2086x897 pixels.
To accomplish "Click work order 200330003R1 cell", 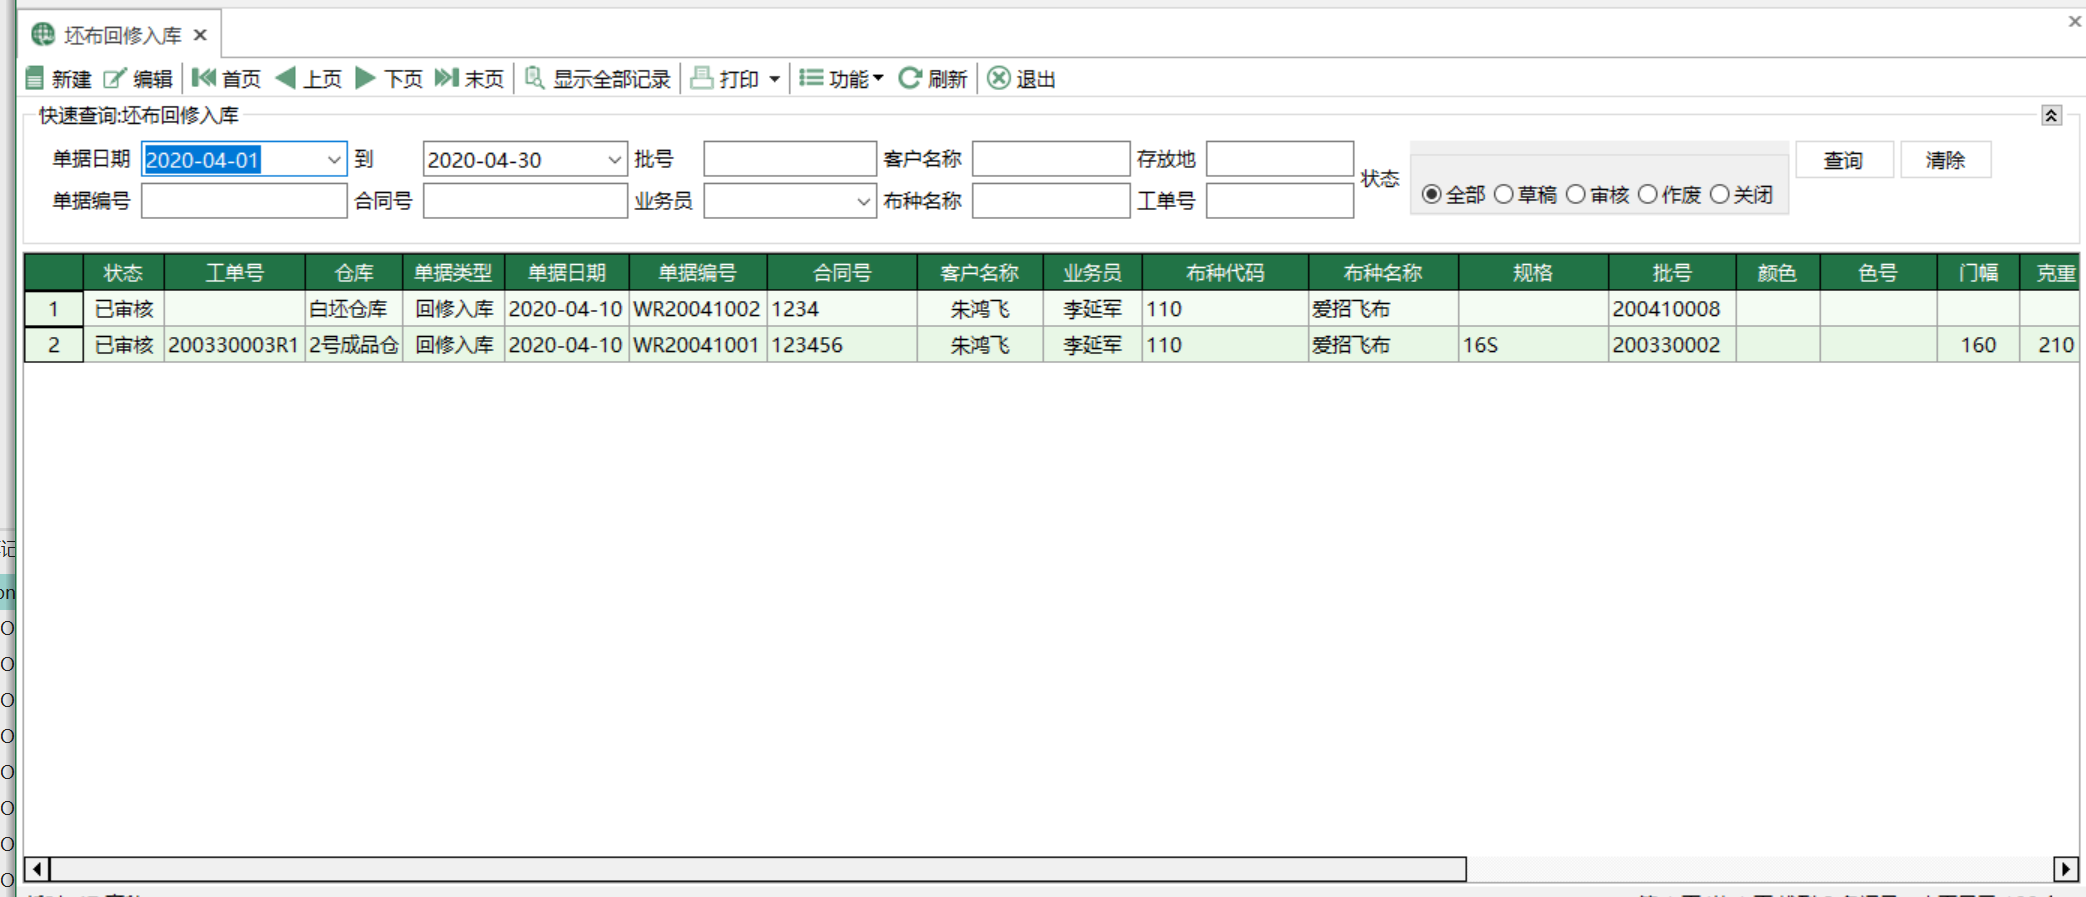I will pos(235,345).
